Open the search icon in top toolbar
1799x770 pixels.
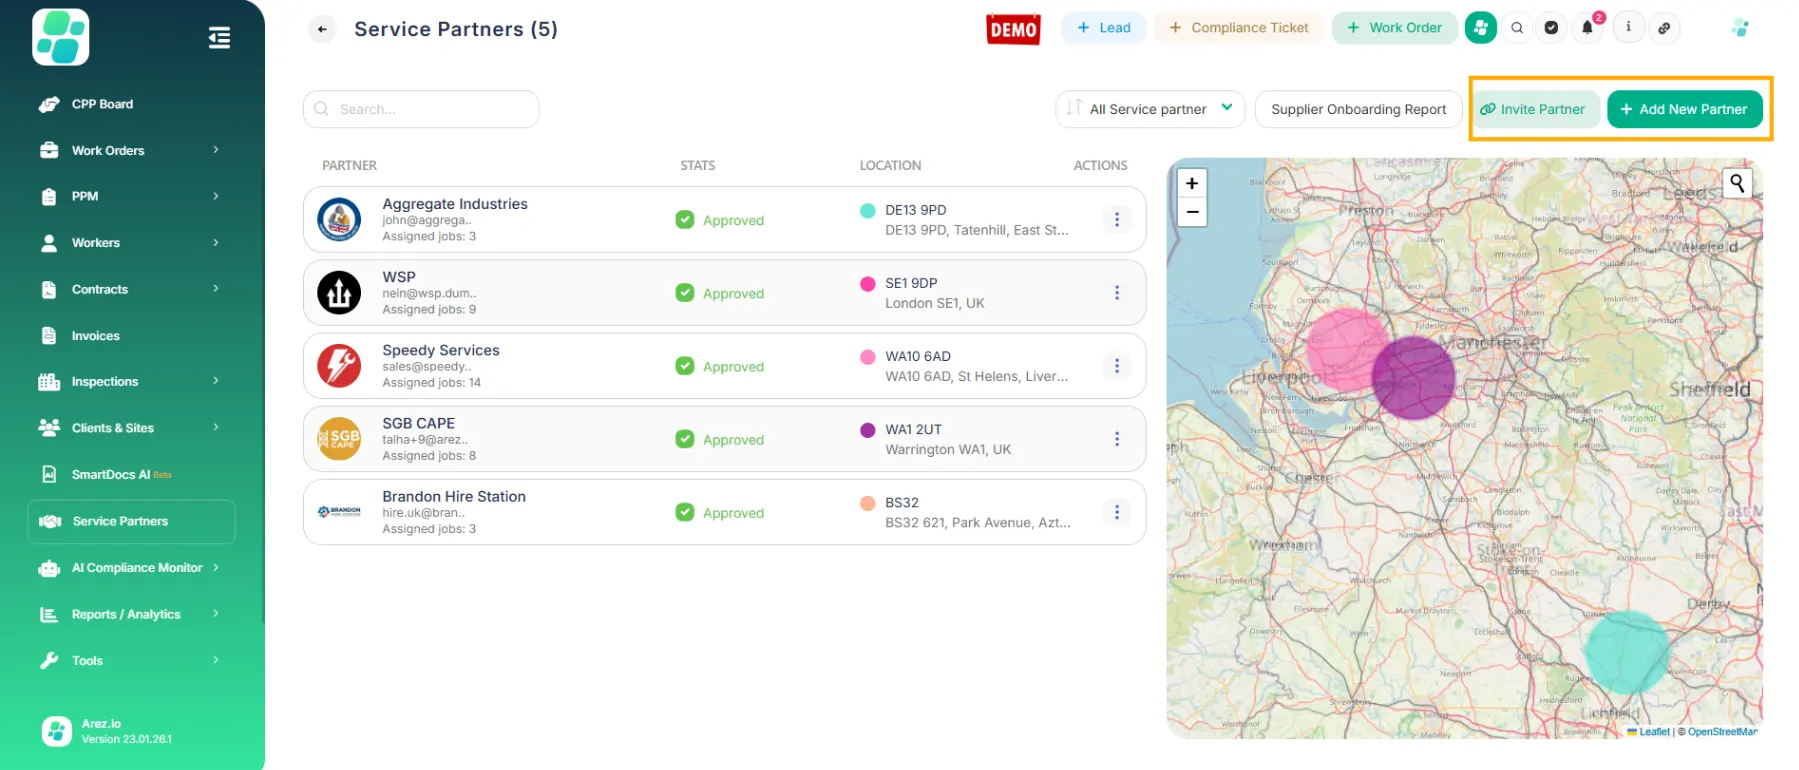(x=1517, y=28)
